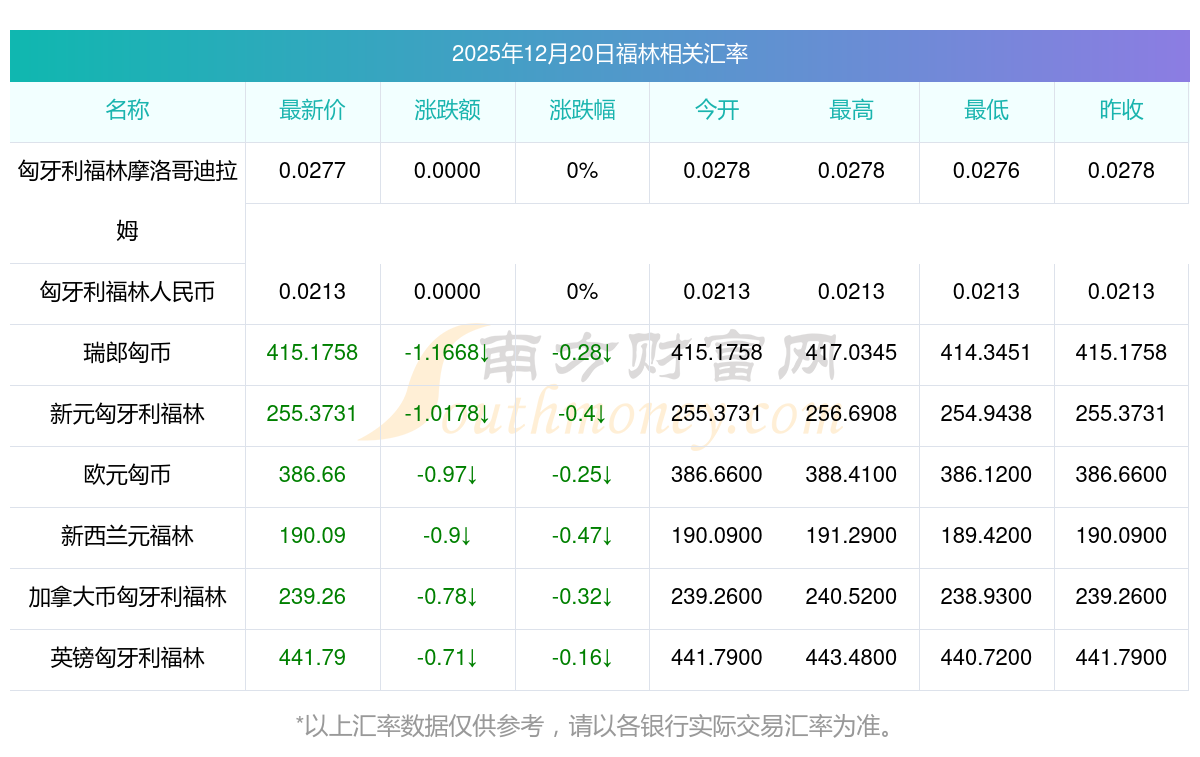Click the 最新价 column header
Viewport: 1200px width, 757px height.
point(313,110)
